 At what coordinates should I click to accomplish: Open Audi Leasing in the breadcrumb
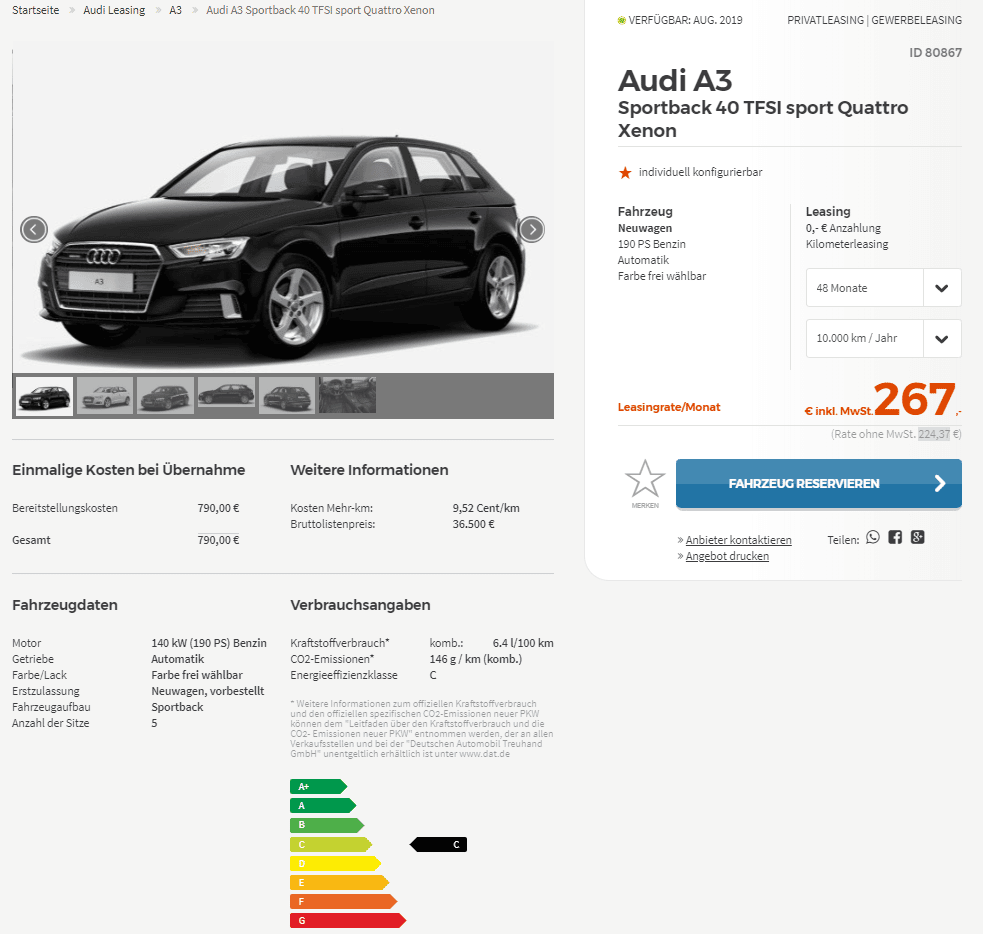pos(114,10)
